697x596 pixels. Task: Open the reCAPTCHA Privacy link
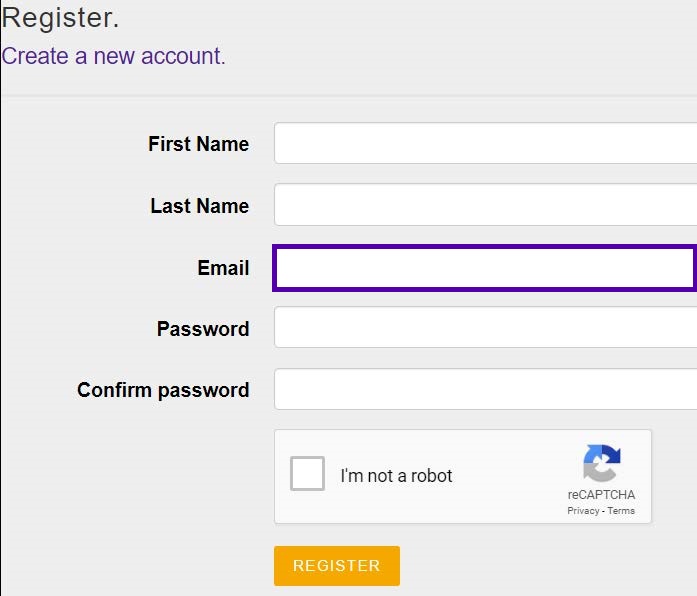point(583,511)
